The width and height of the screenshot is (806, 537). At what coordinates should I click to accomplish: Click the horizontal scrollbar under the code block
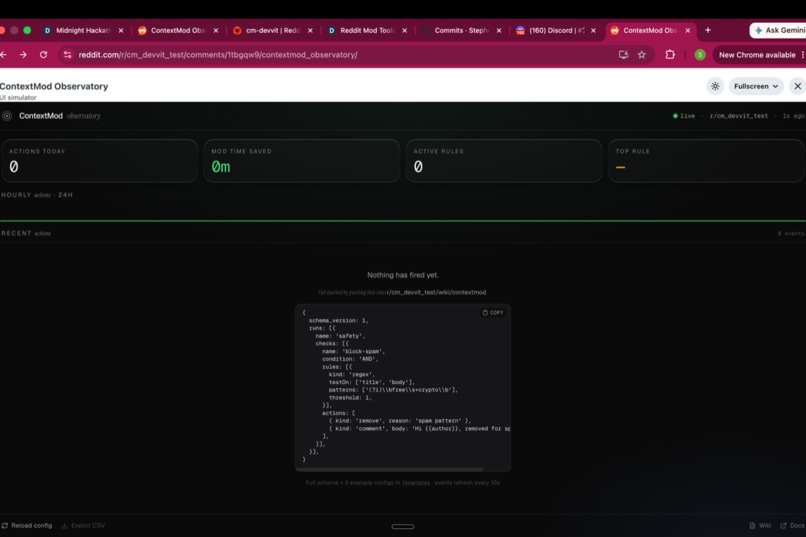pos(390,469)
